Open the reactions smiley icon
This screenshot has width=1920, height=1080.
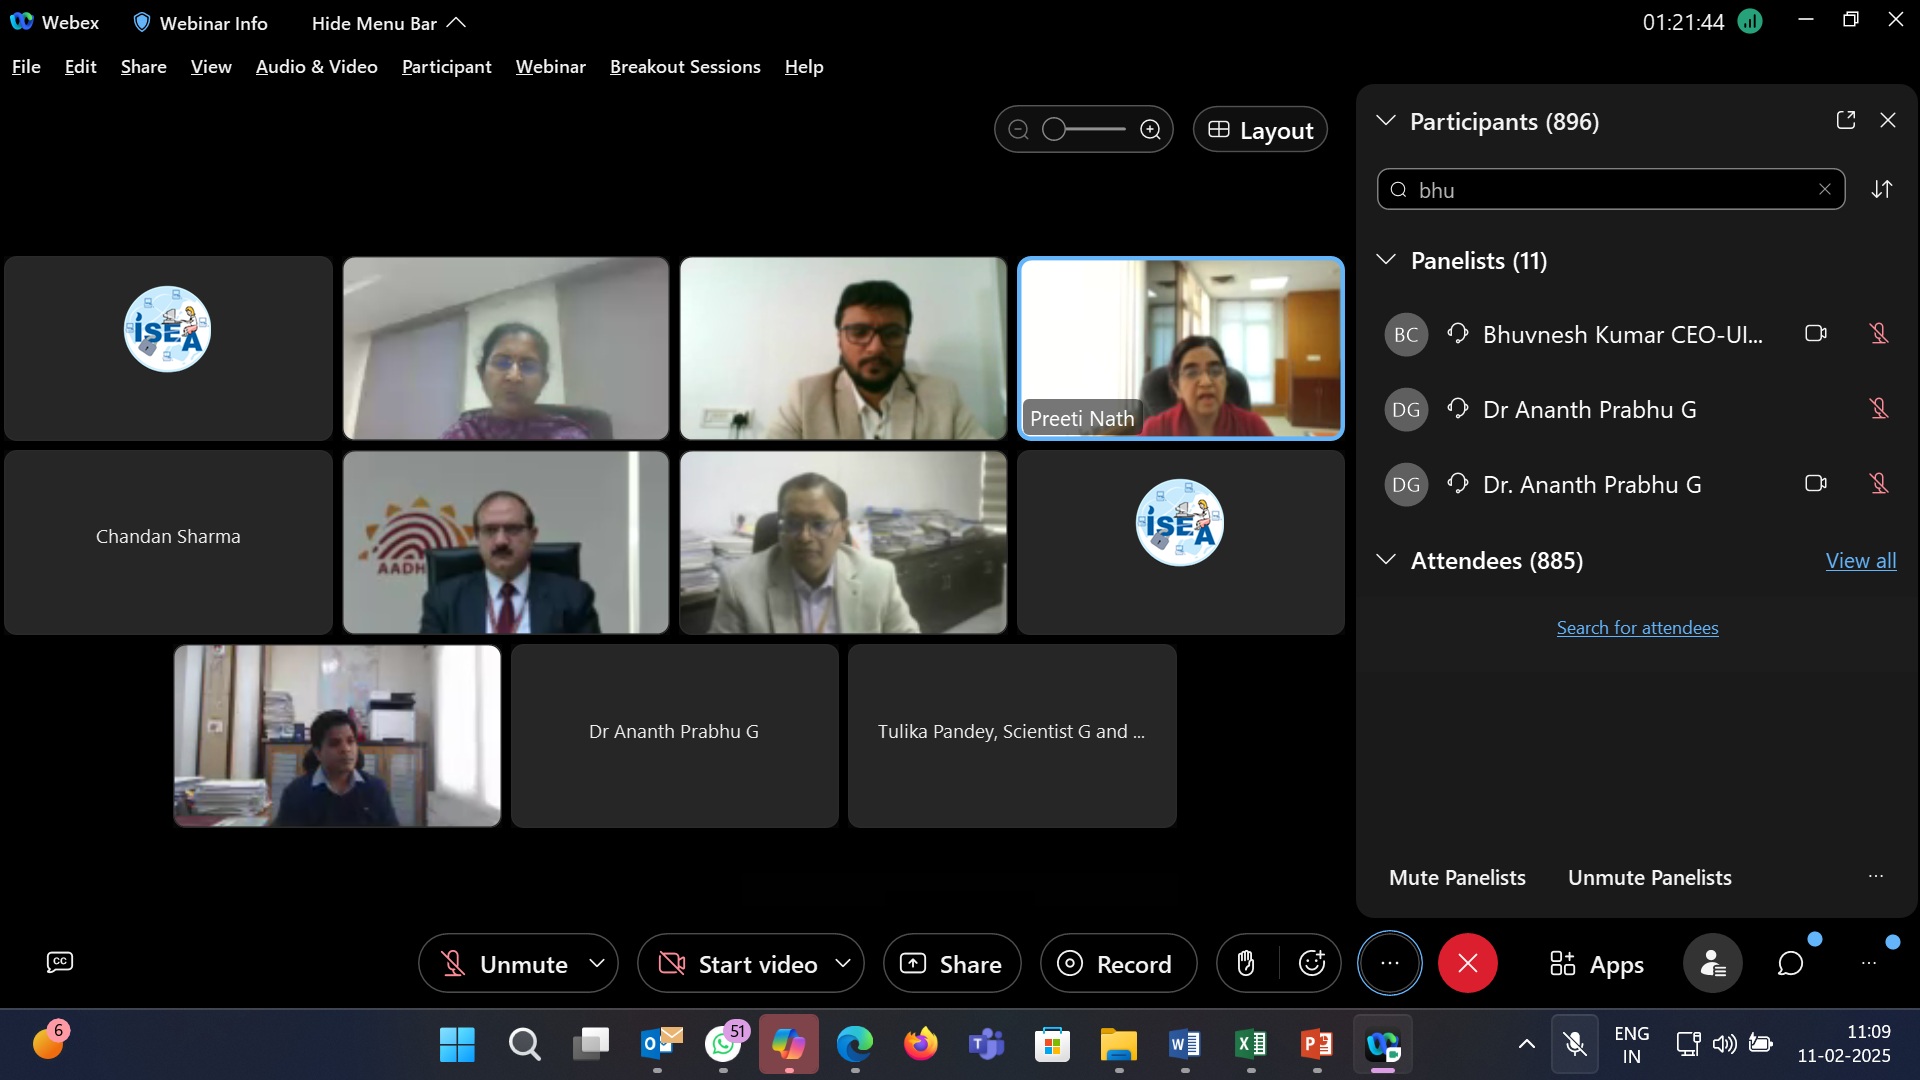pyautogui.click(x=1311, y=964)
